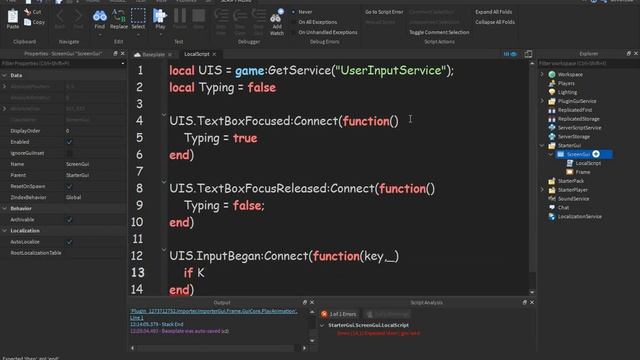This screenshot has width=640, height=360.
Task: Toggle the AutoLocalize checkbox
Action: (69, 242)
